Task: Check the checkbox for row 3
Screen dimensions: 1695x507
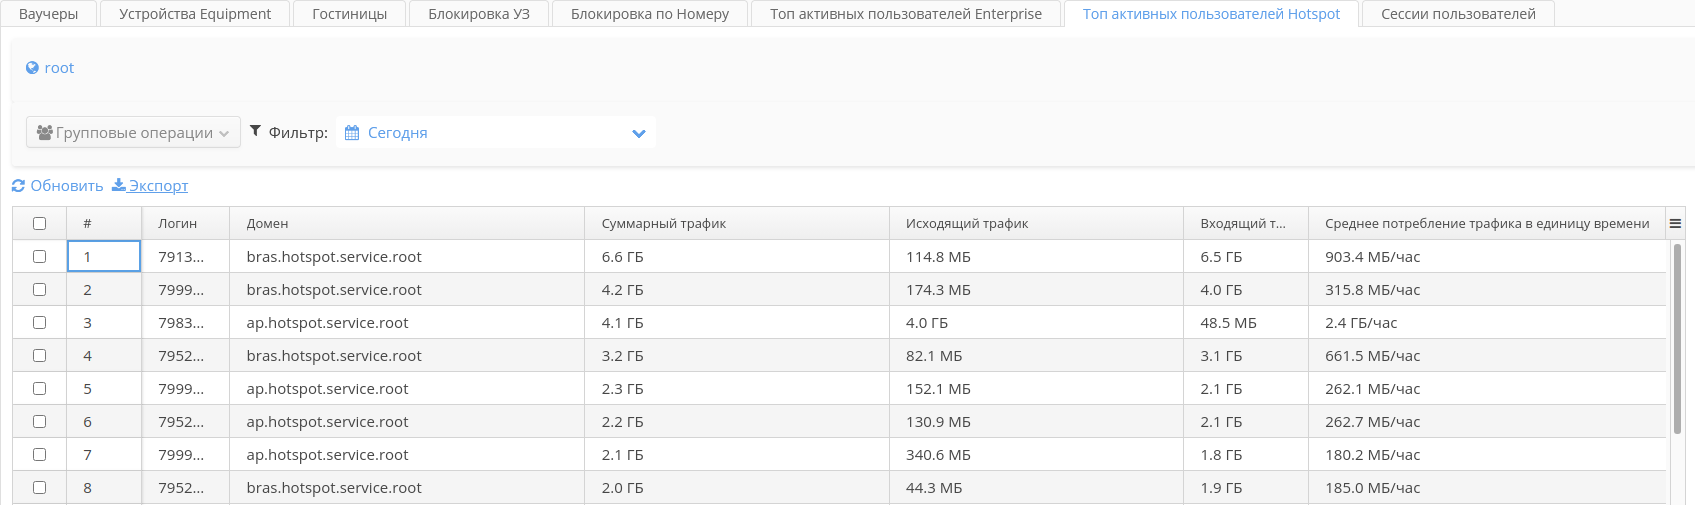Action: click(x=39, y=323)
